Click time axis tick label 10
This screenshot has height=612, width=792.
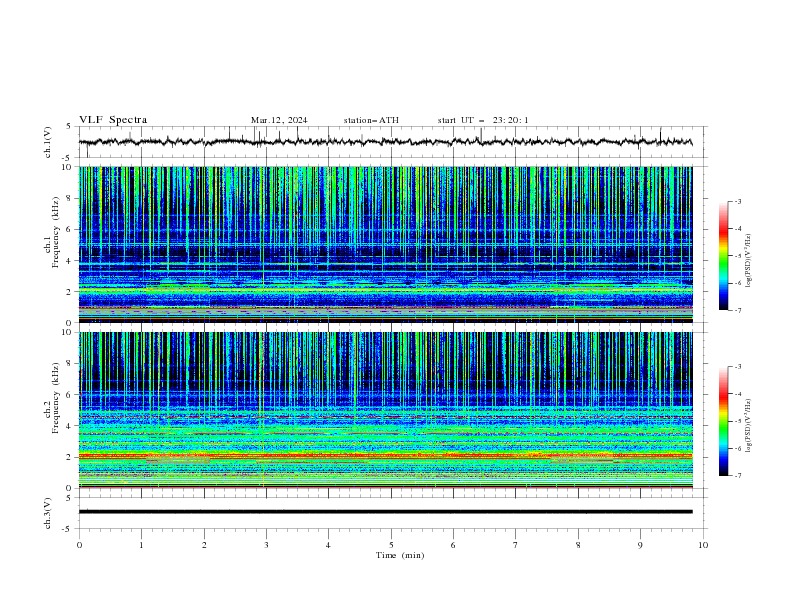click(703, 545)
